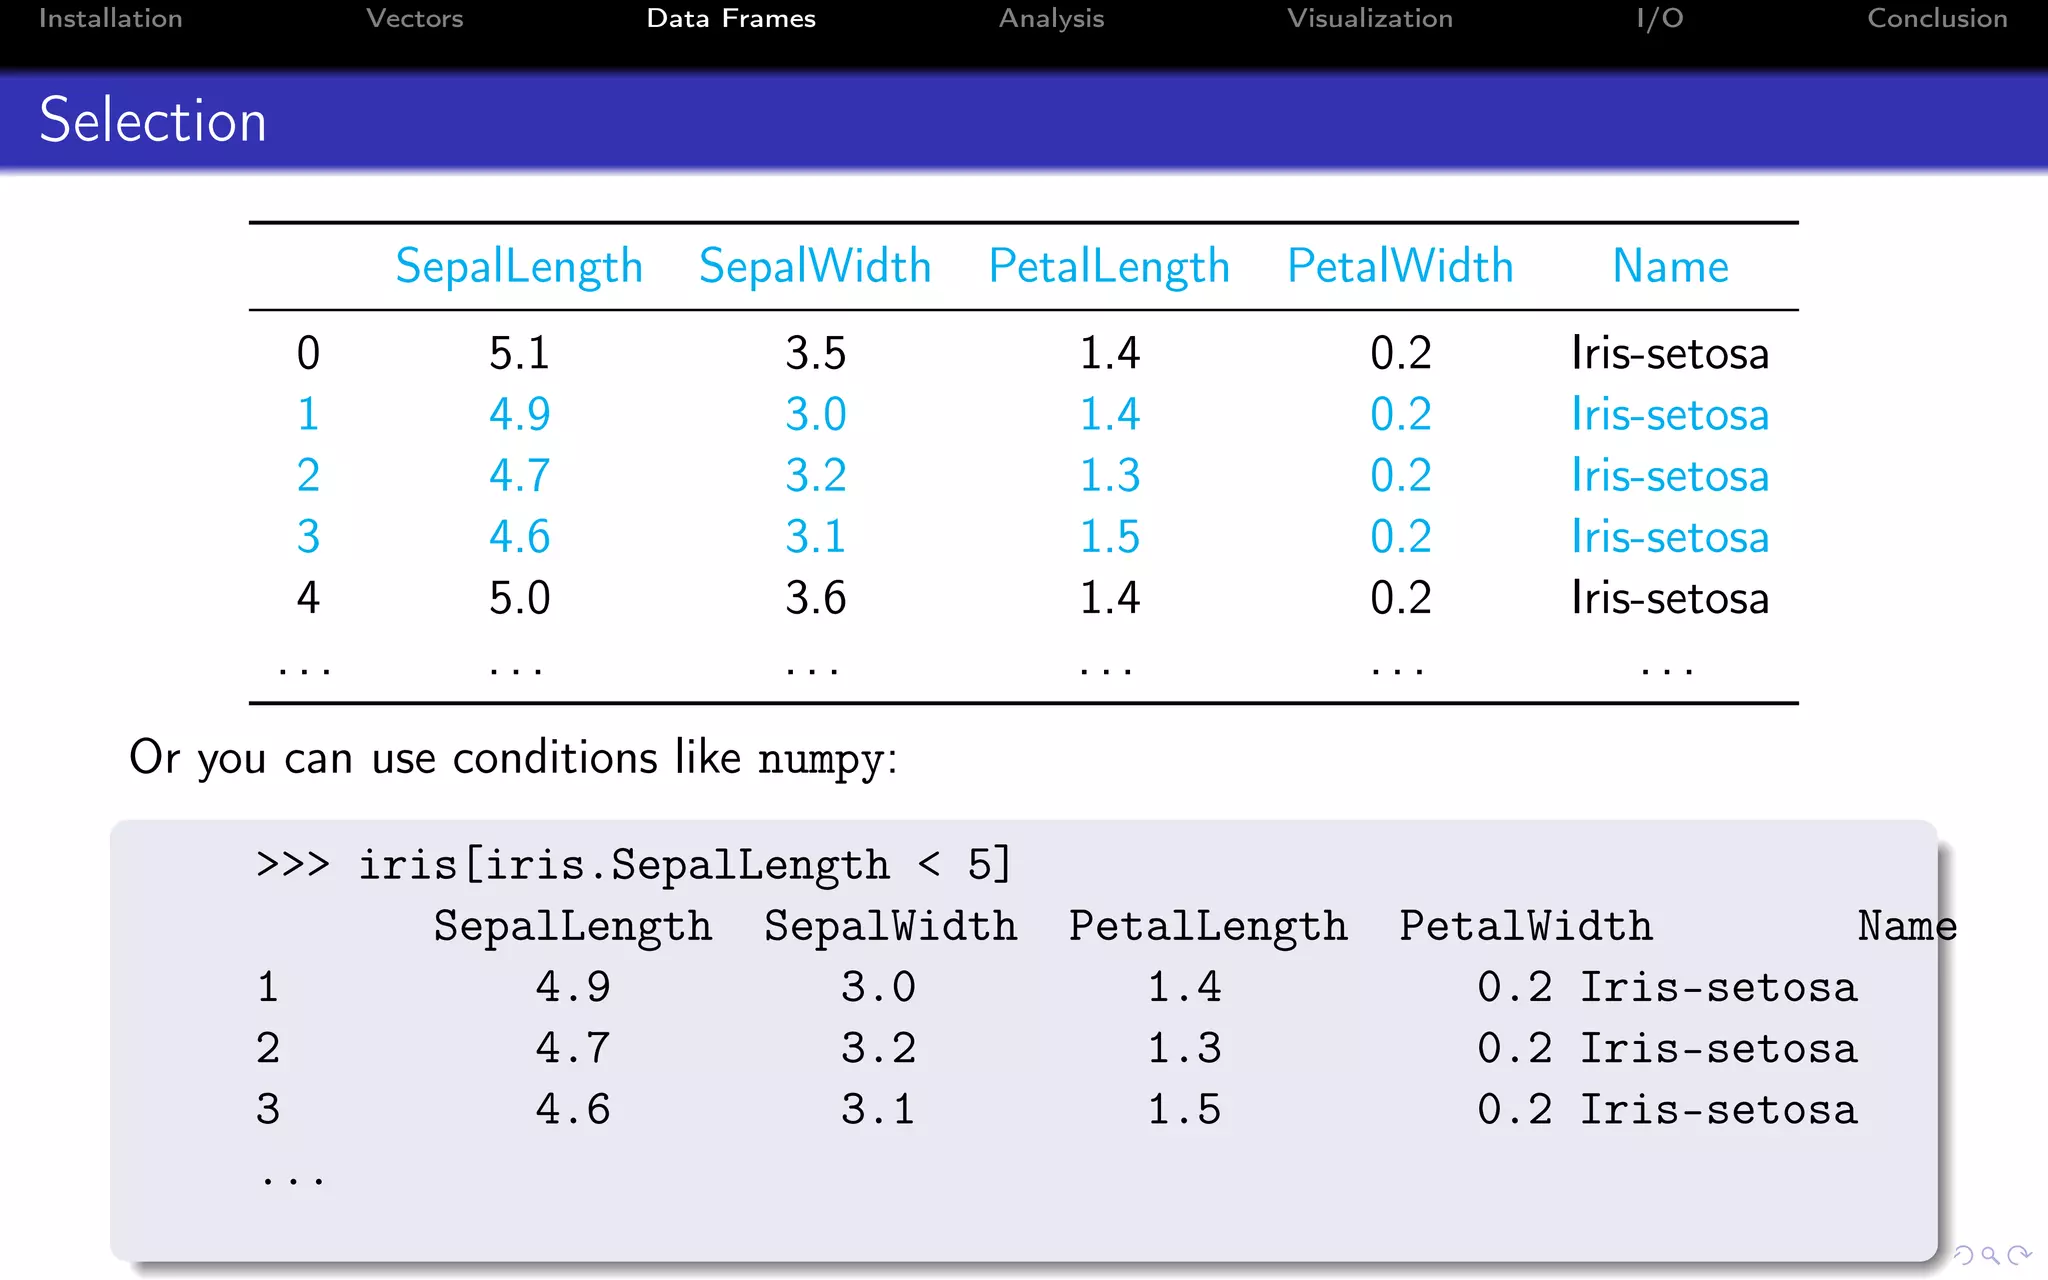The image size is (2048, 1280).
Task: Click PetalLength header in code output
Action: tap(1208, 927)
